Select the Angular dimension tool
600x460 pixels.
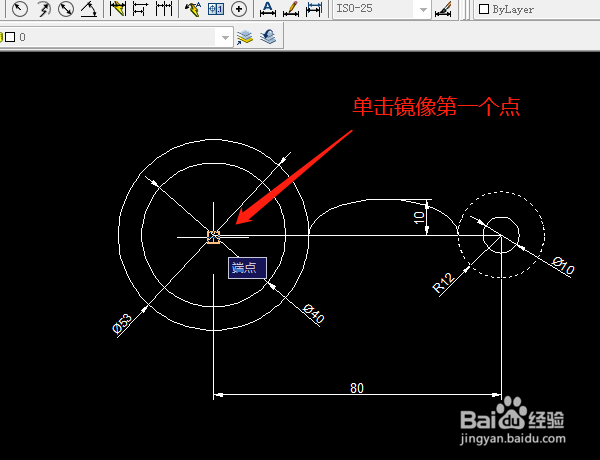coord(88,9)
